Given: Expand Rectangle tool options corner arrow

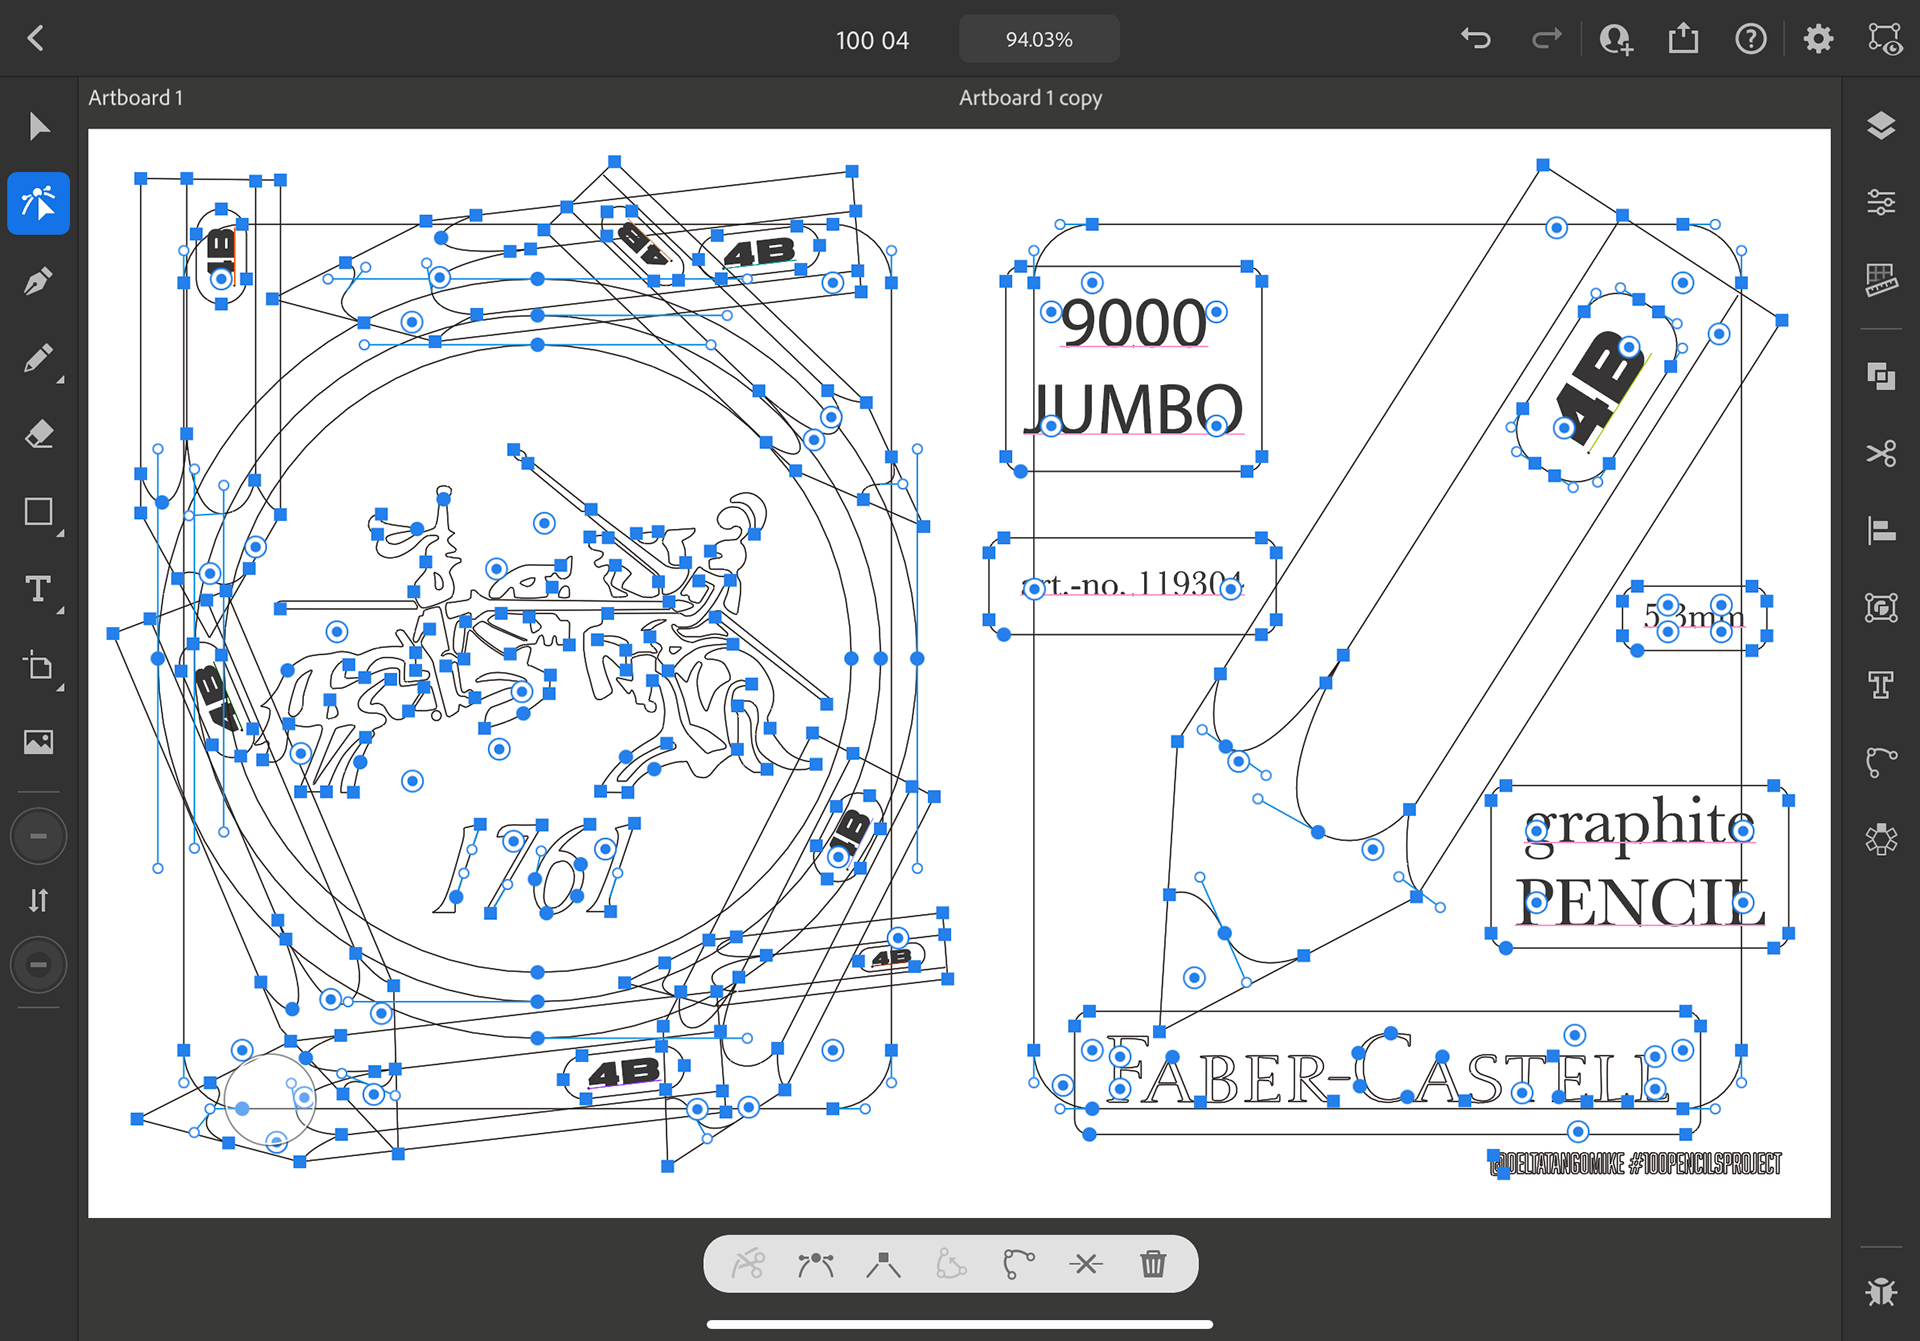Looking at the screenshot, I should point(61,534).
